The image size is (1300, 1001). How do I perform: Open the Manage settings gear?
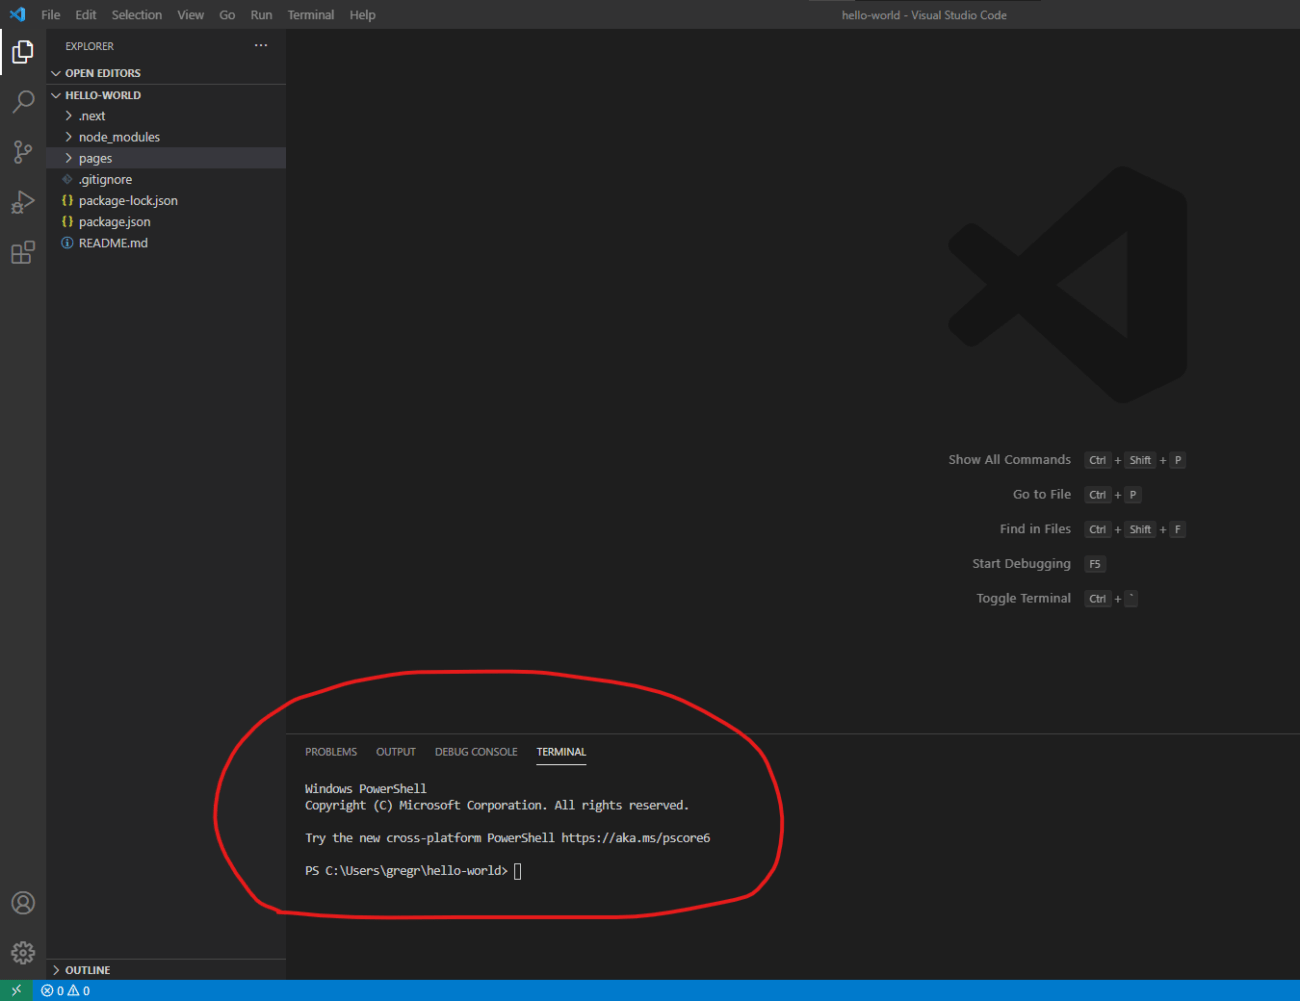pos(22,952)
